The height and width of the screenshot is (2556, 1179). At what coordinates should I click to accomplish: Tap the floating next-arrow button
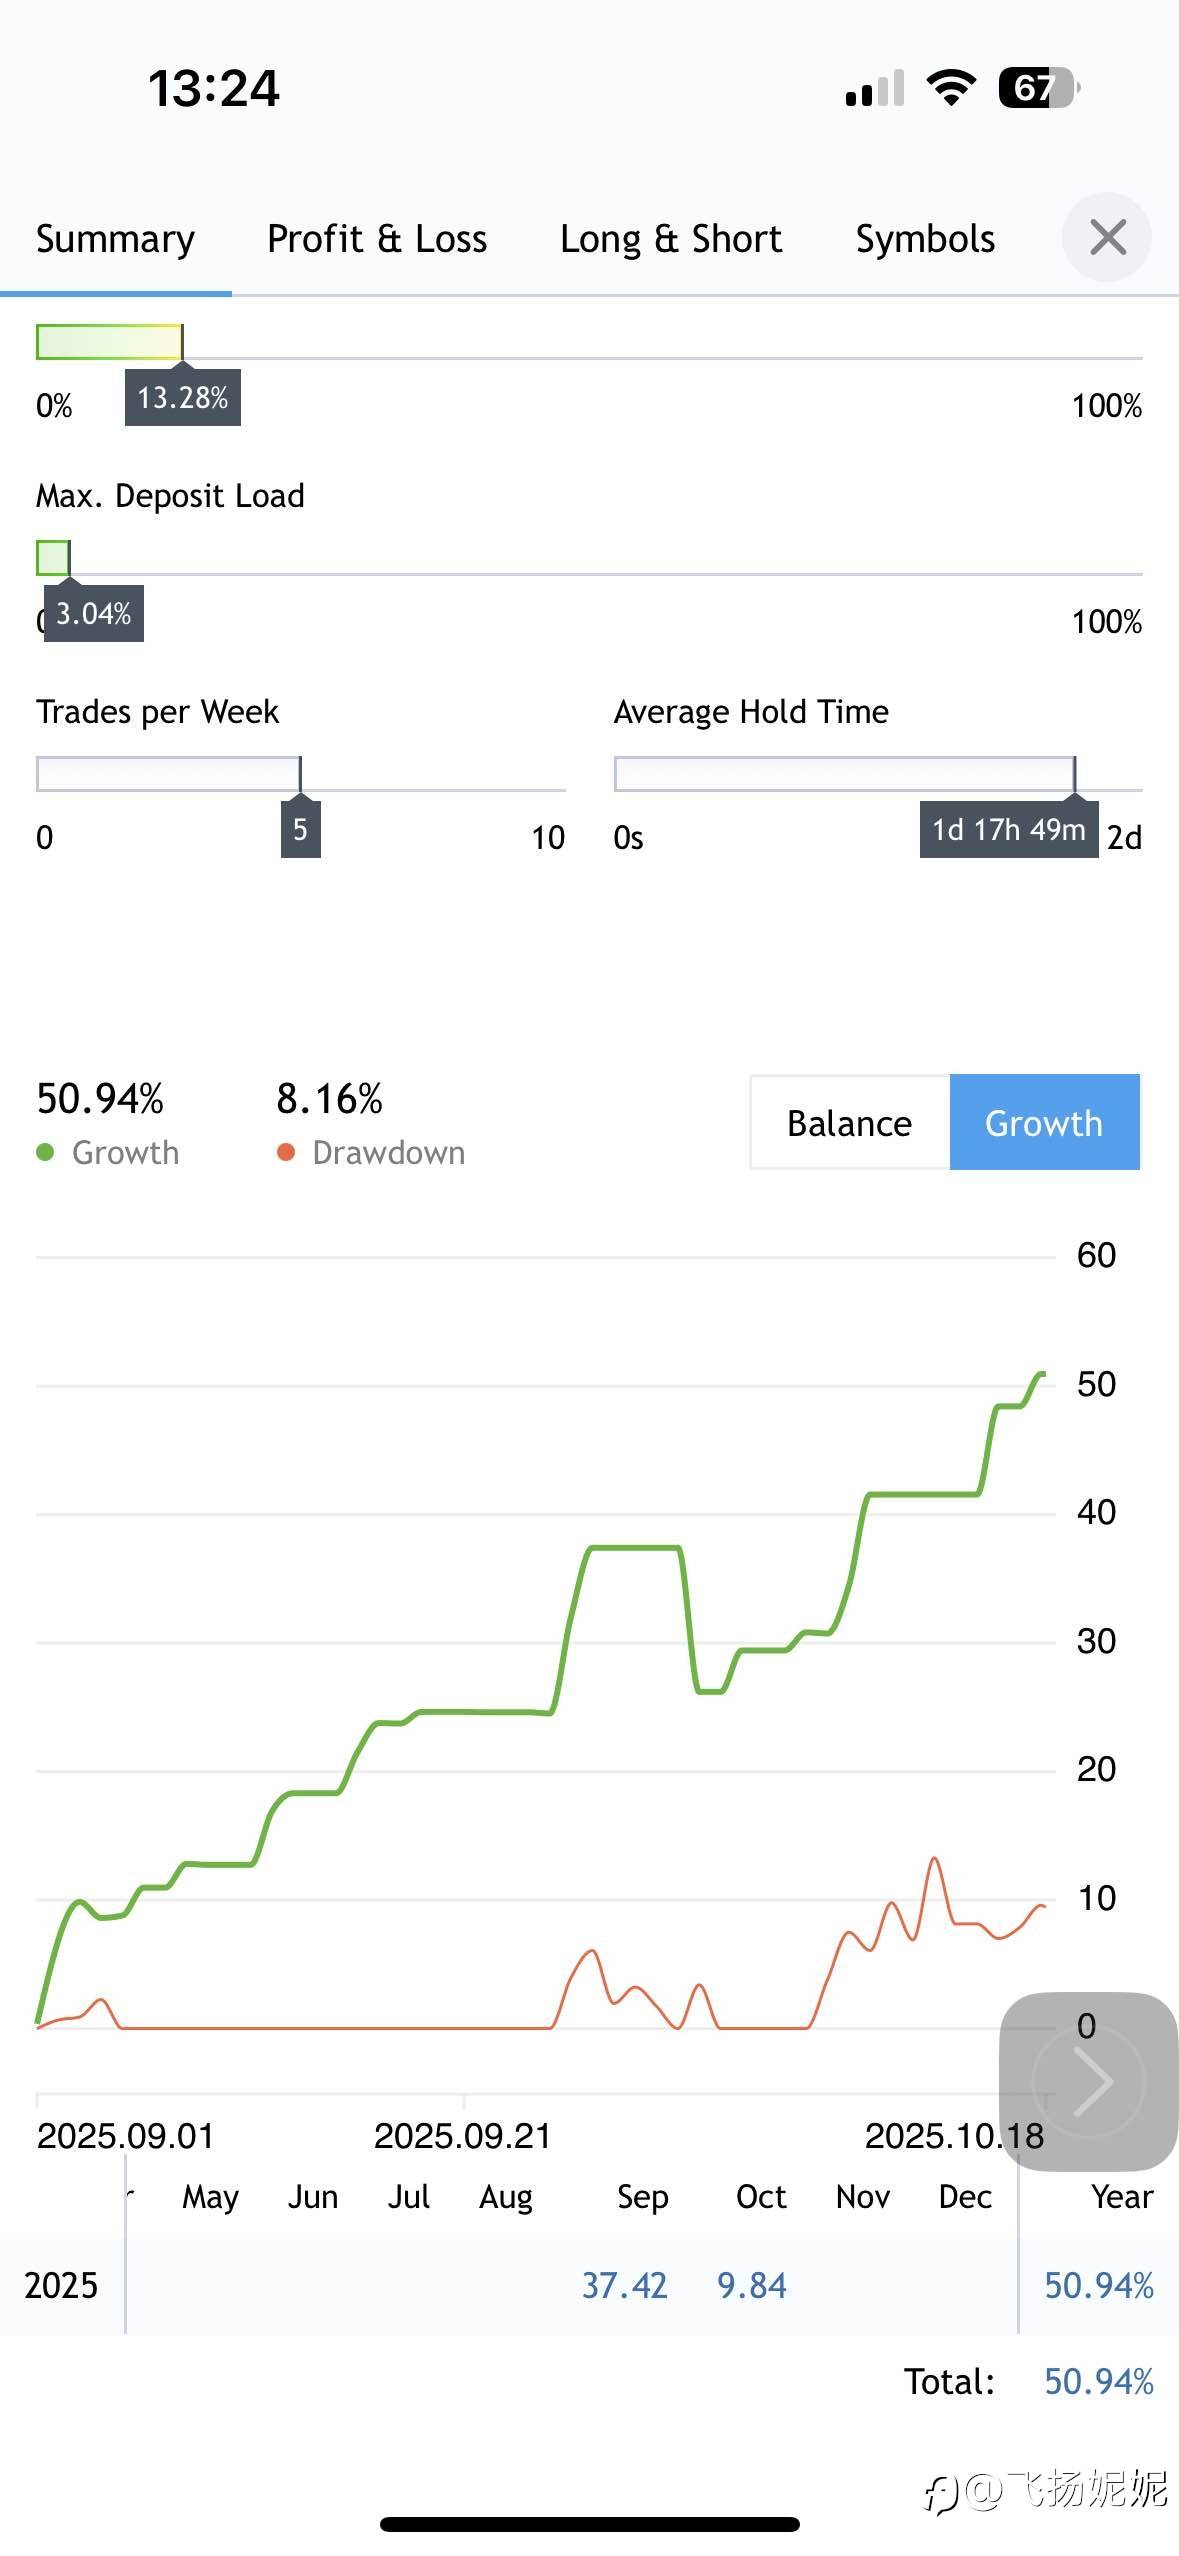(x=1089, y=2082)
